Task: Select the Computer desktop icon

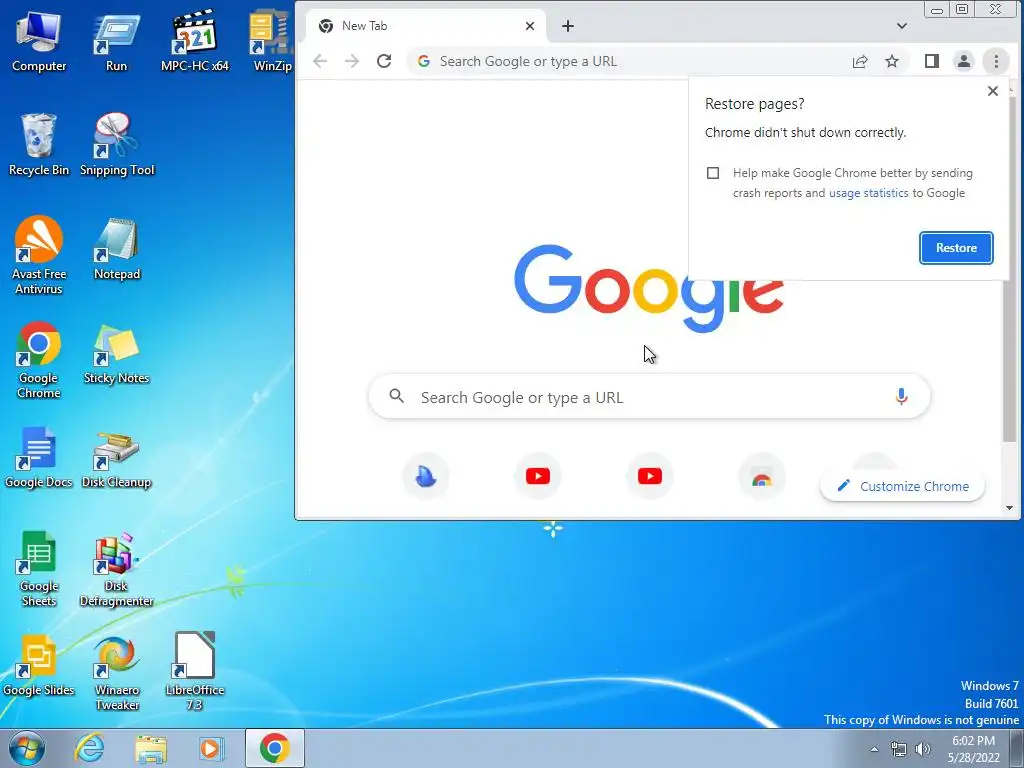Action: (39, 41)
